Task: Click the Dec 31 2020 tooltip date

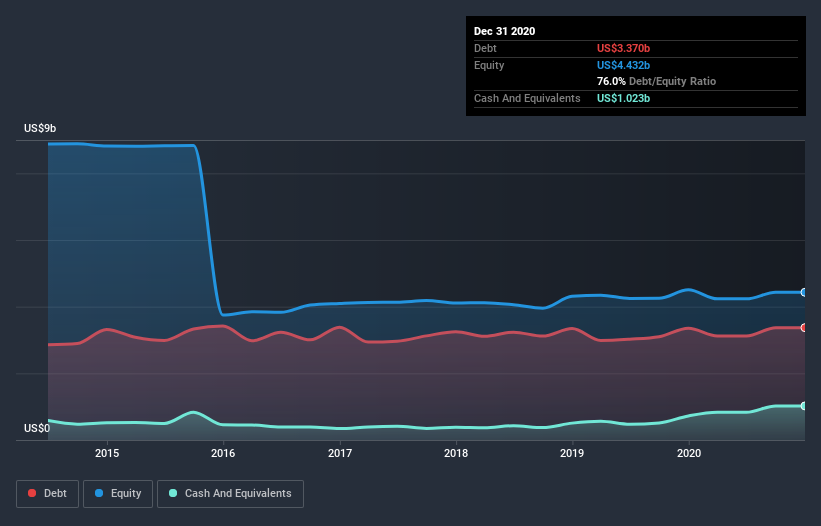Action: coord(504,31)
